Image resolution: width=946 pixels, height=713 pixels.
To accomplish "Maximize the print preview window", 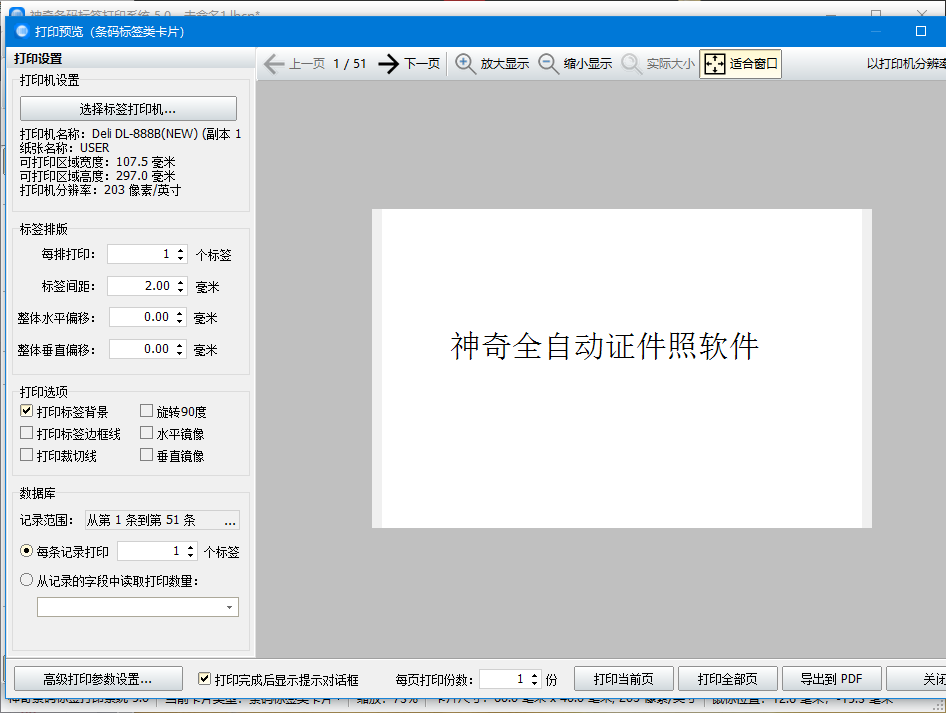I will tap(921, 31).
